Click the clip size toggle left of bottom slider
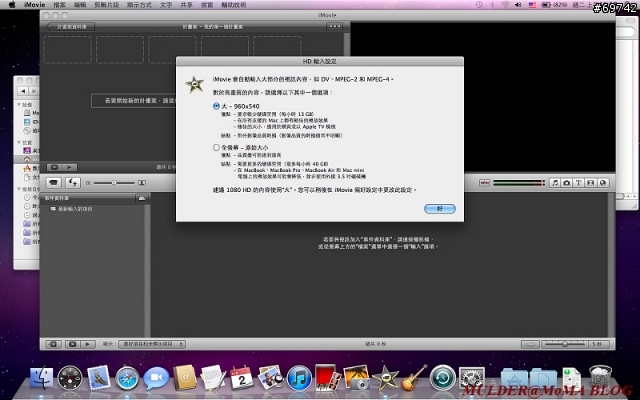The image size is (640, 400). coord(530,344)
